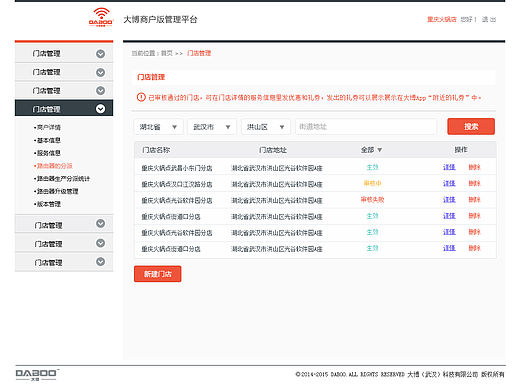The image size is (520, 390).
Task: Open 服务信息 in the sidebar submenu
Action: click(x=48, y=153)
